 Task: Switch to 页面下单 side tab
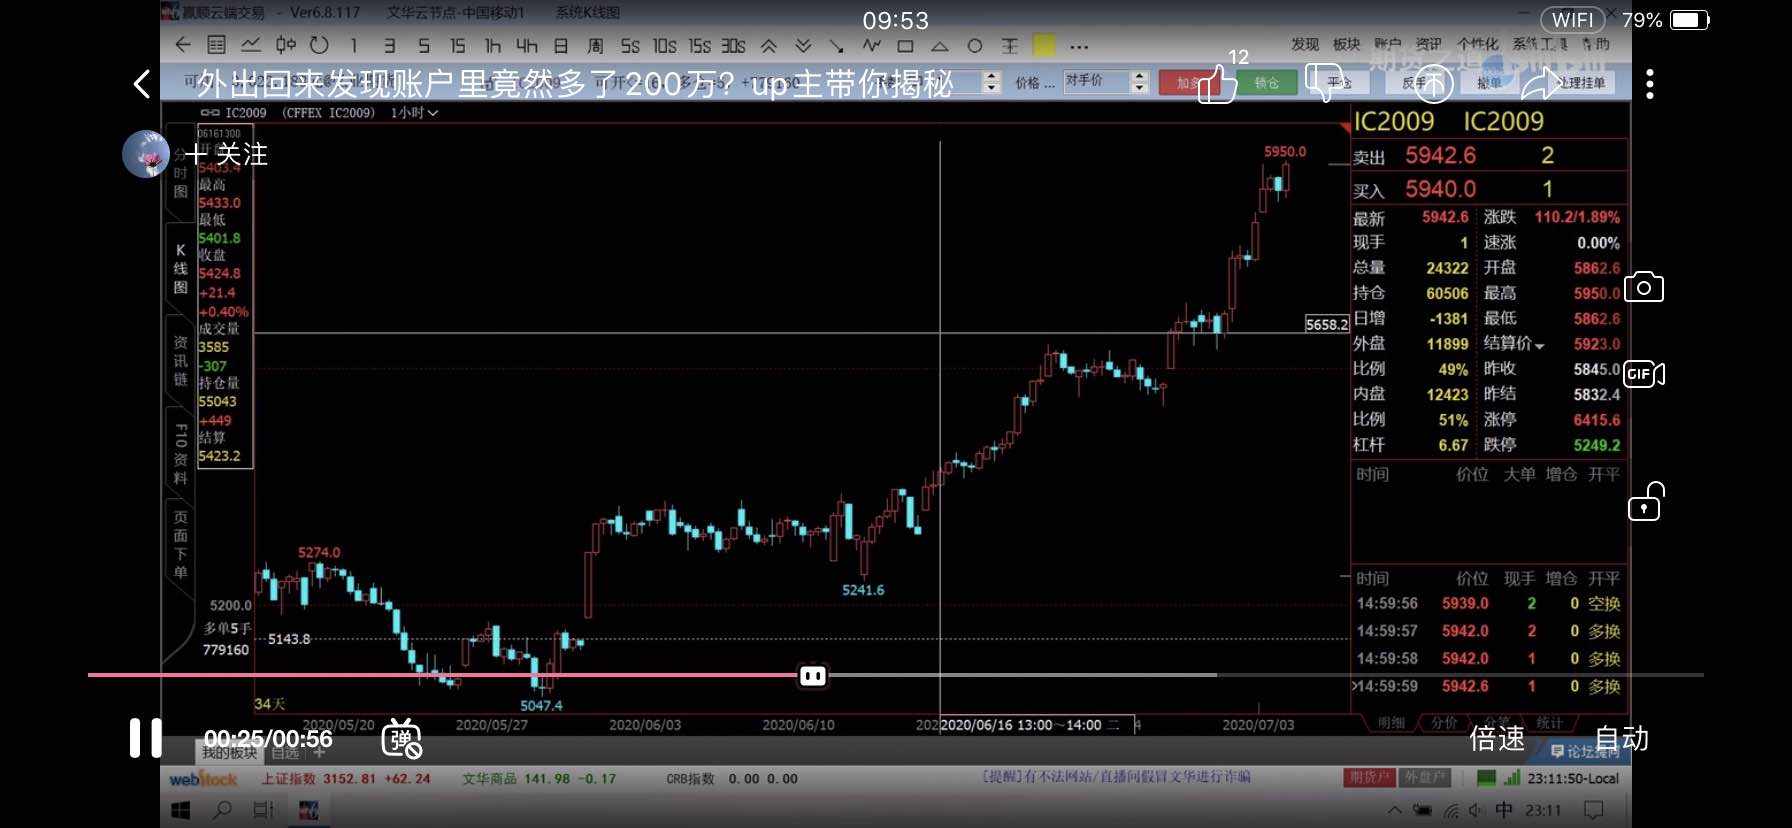180,544
